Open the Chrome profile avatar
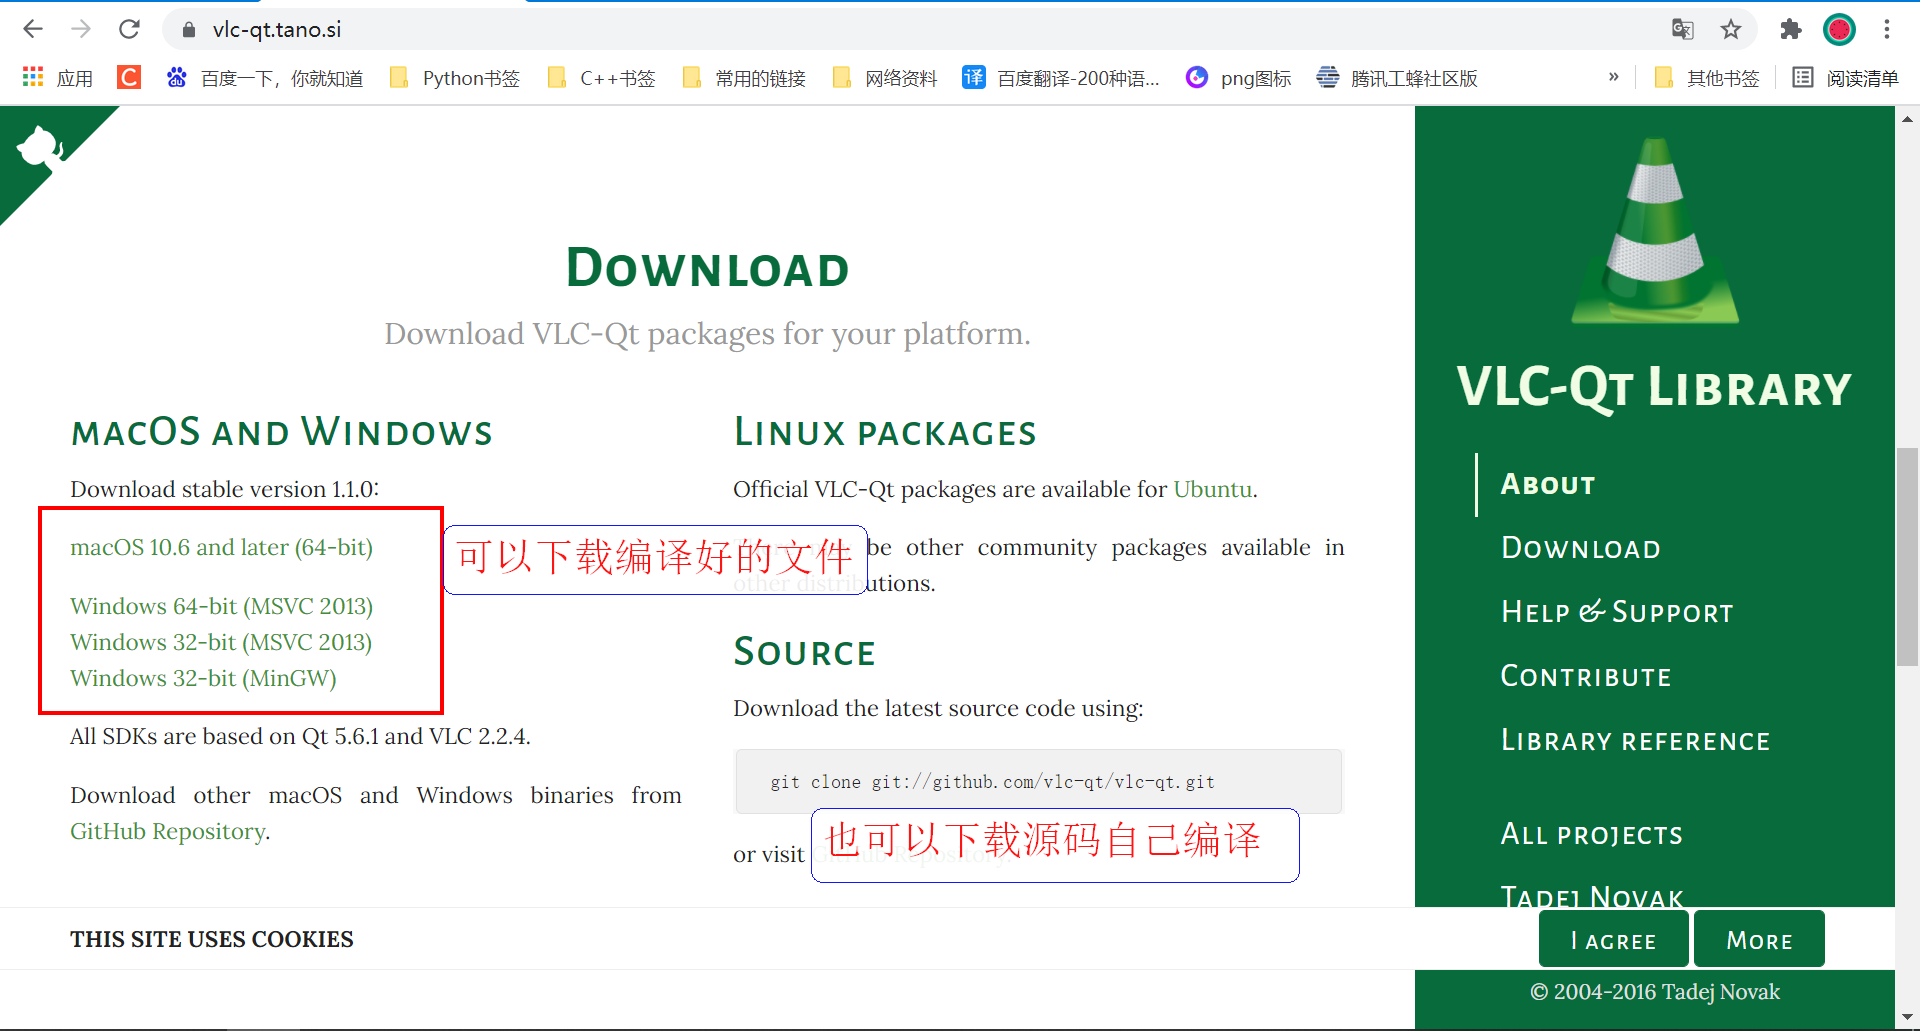 (1839, 29)
